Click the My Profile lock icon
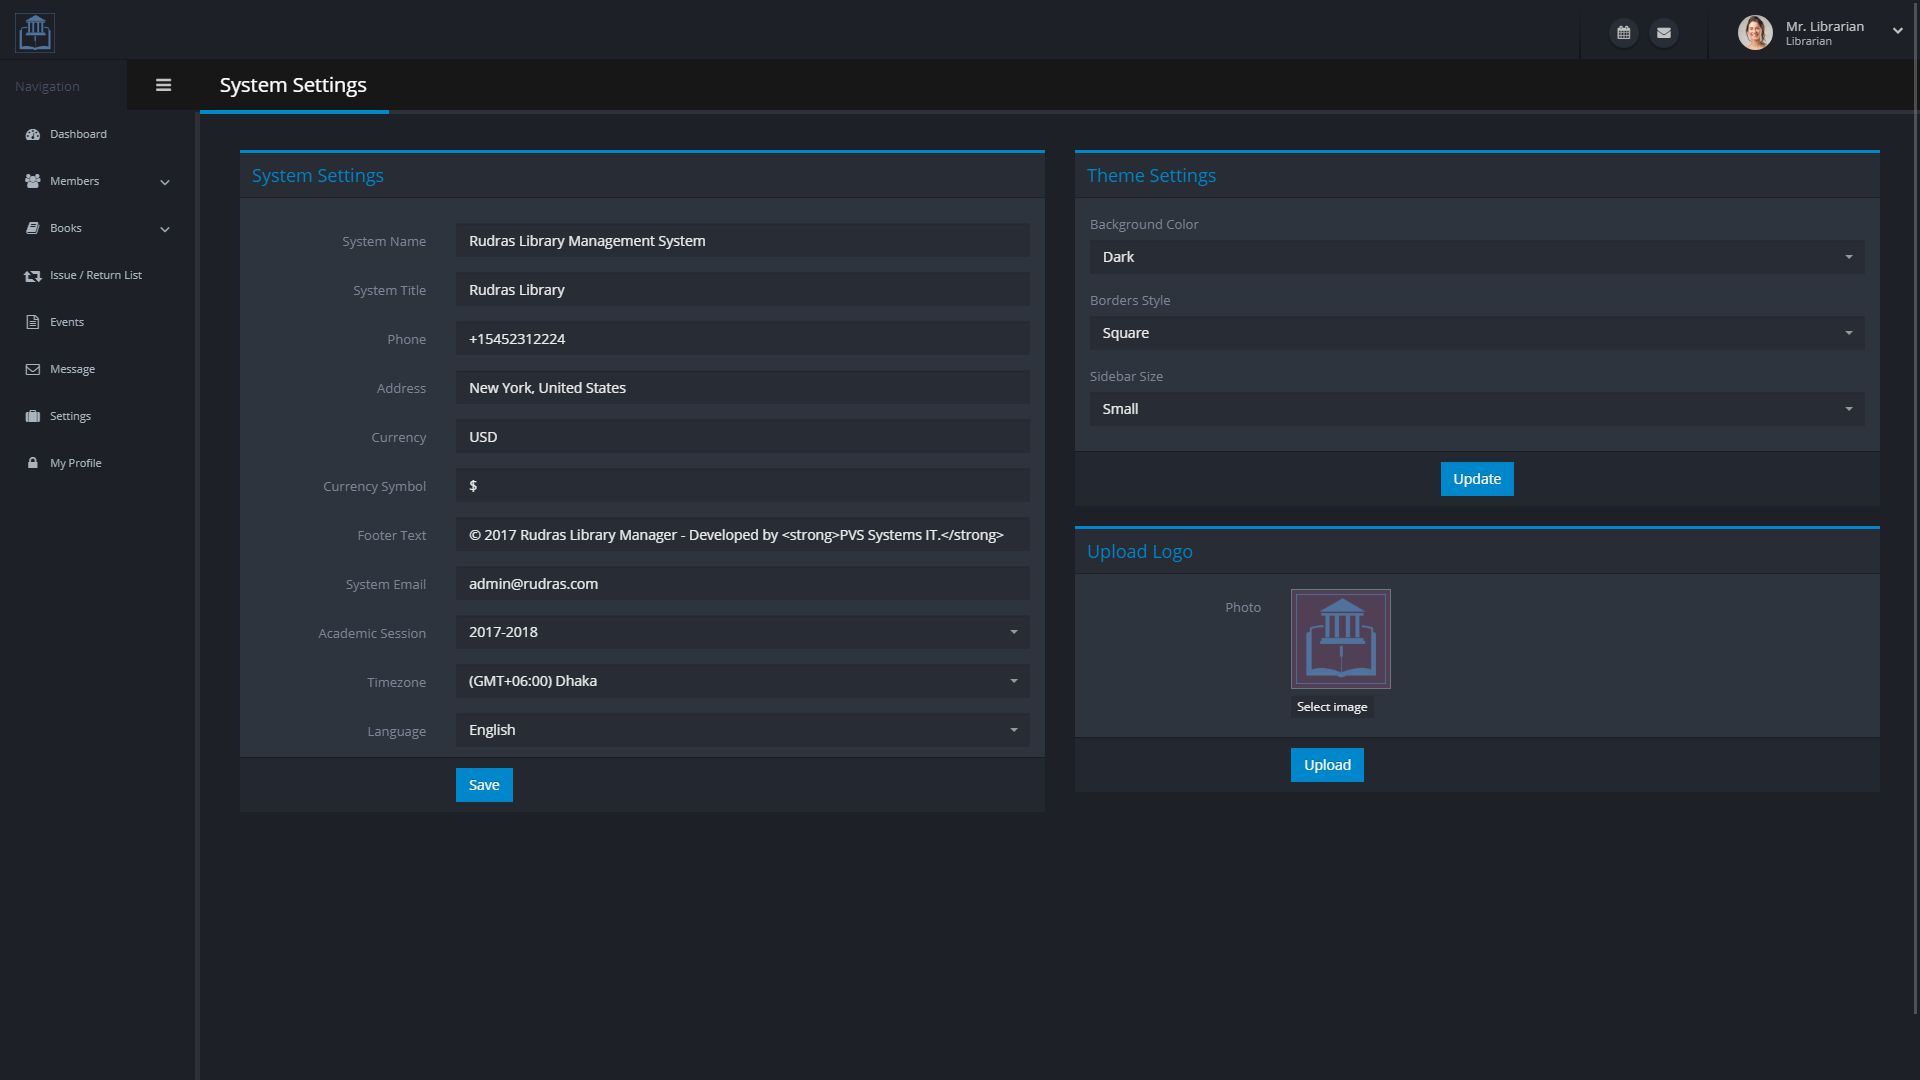Image resolution: width=1920 pixels, height=1080 pixels. coord(33,463)
